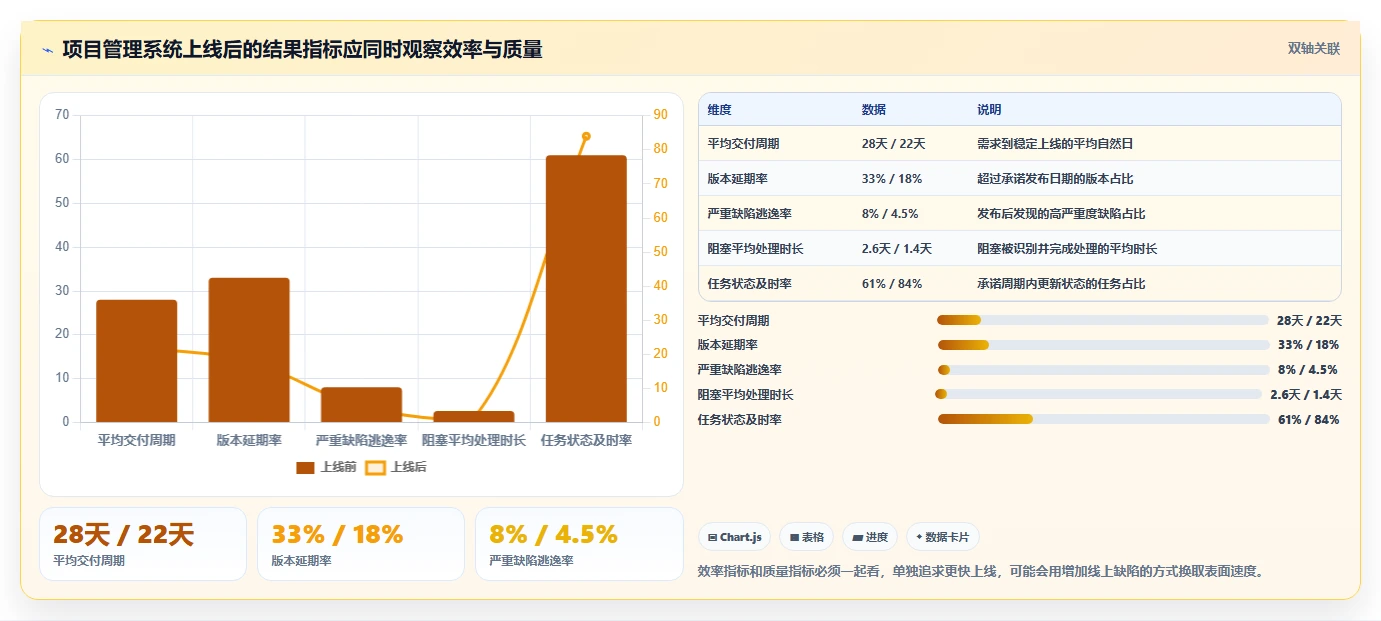Image resolution: width=1381 pixels, height=621 pixels.
Task: Click description 需求到稳定上线的平均自然日
Action: [x=1055, y=144]
